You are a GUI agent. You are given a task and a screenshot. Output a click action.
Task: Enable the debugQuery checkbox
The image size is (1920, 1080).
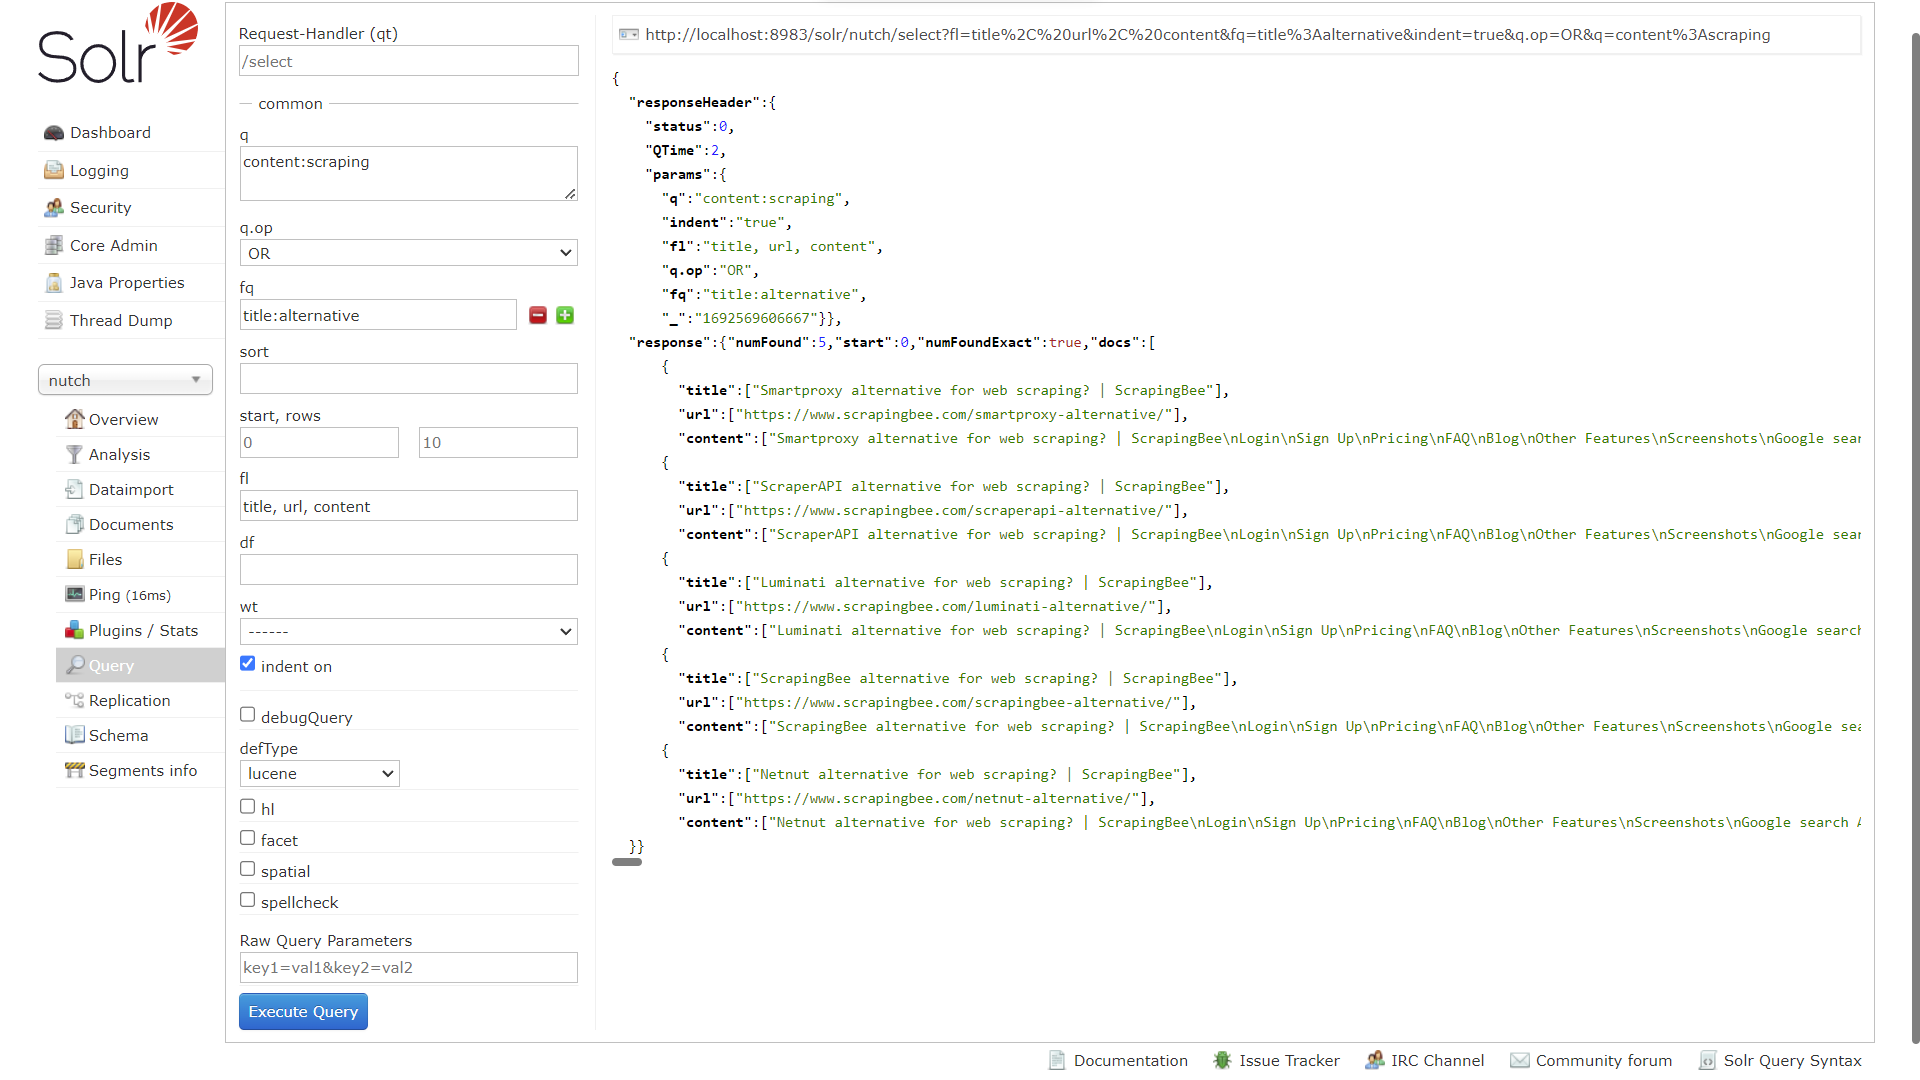[x=247, y=715]
